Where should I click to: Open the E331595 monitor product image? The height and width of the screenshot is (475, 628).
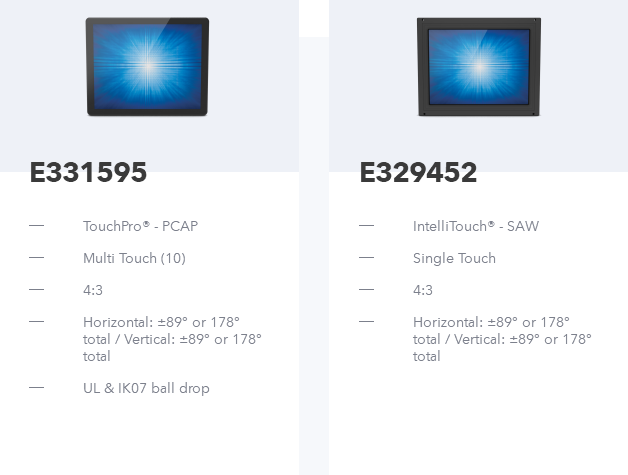pos(147,67)
